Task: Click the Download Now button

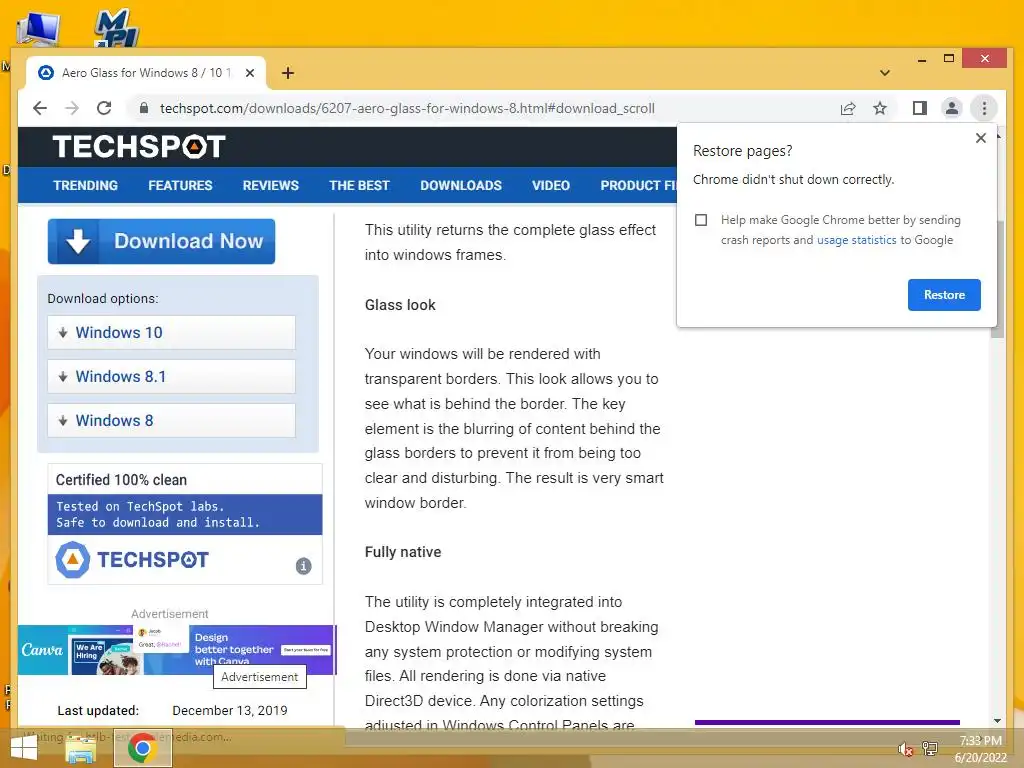Action: (x=161, y=241)
